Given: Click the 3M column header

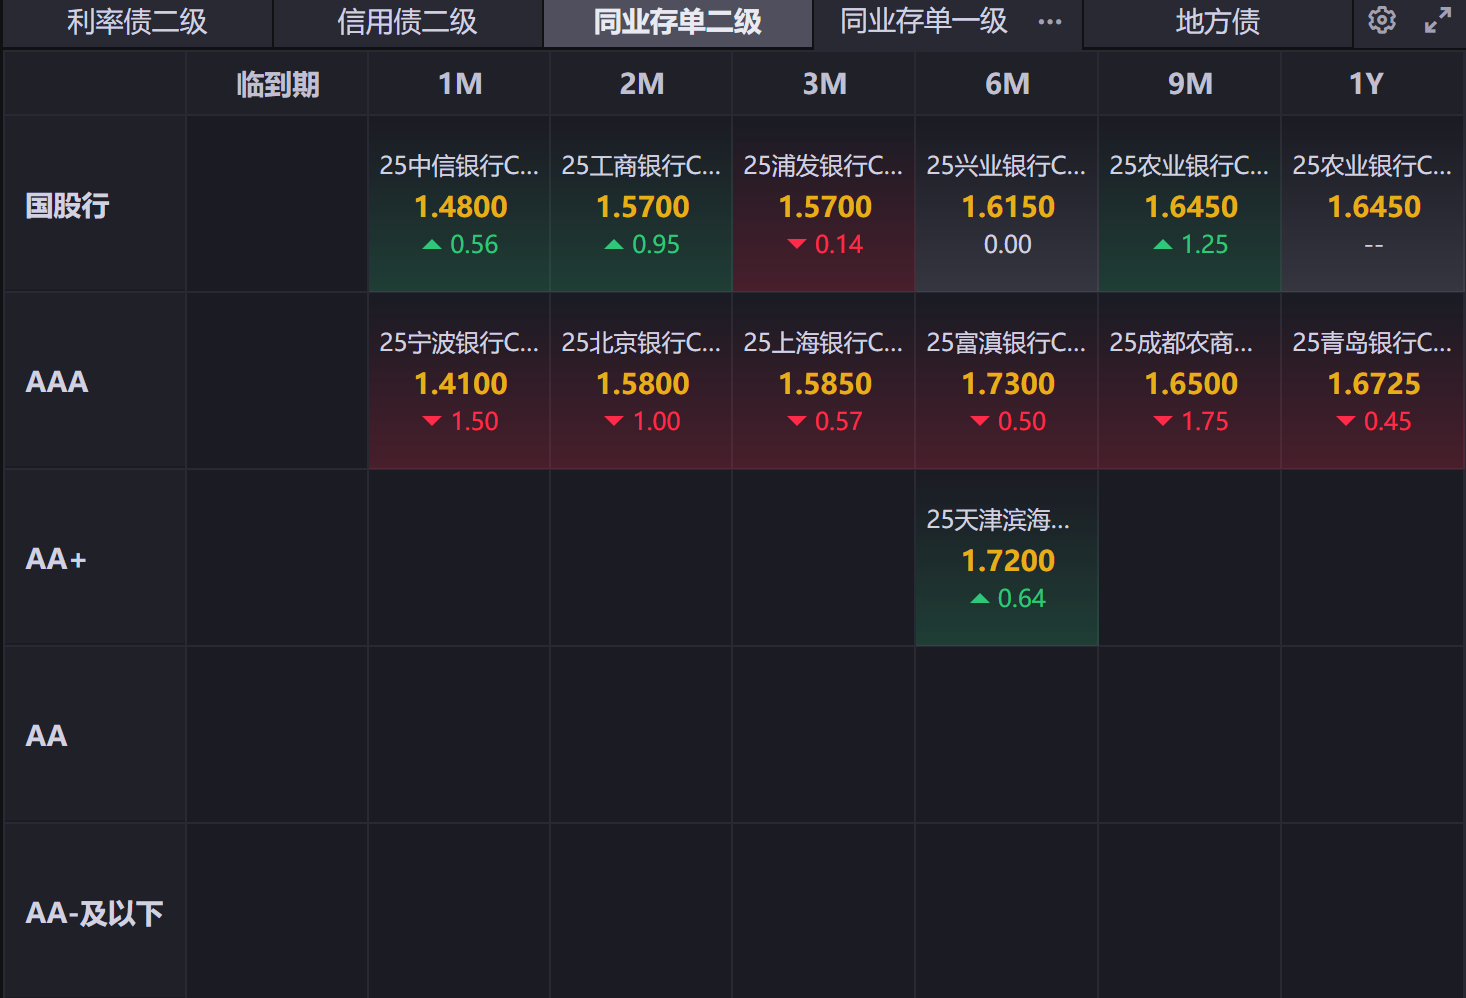Looking at the screenshot, I should click(825, 84).
